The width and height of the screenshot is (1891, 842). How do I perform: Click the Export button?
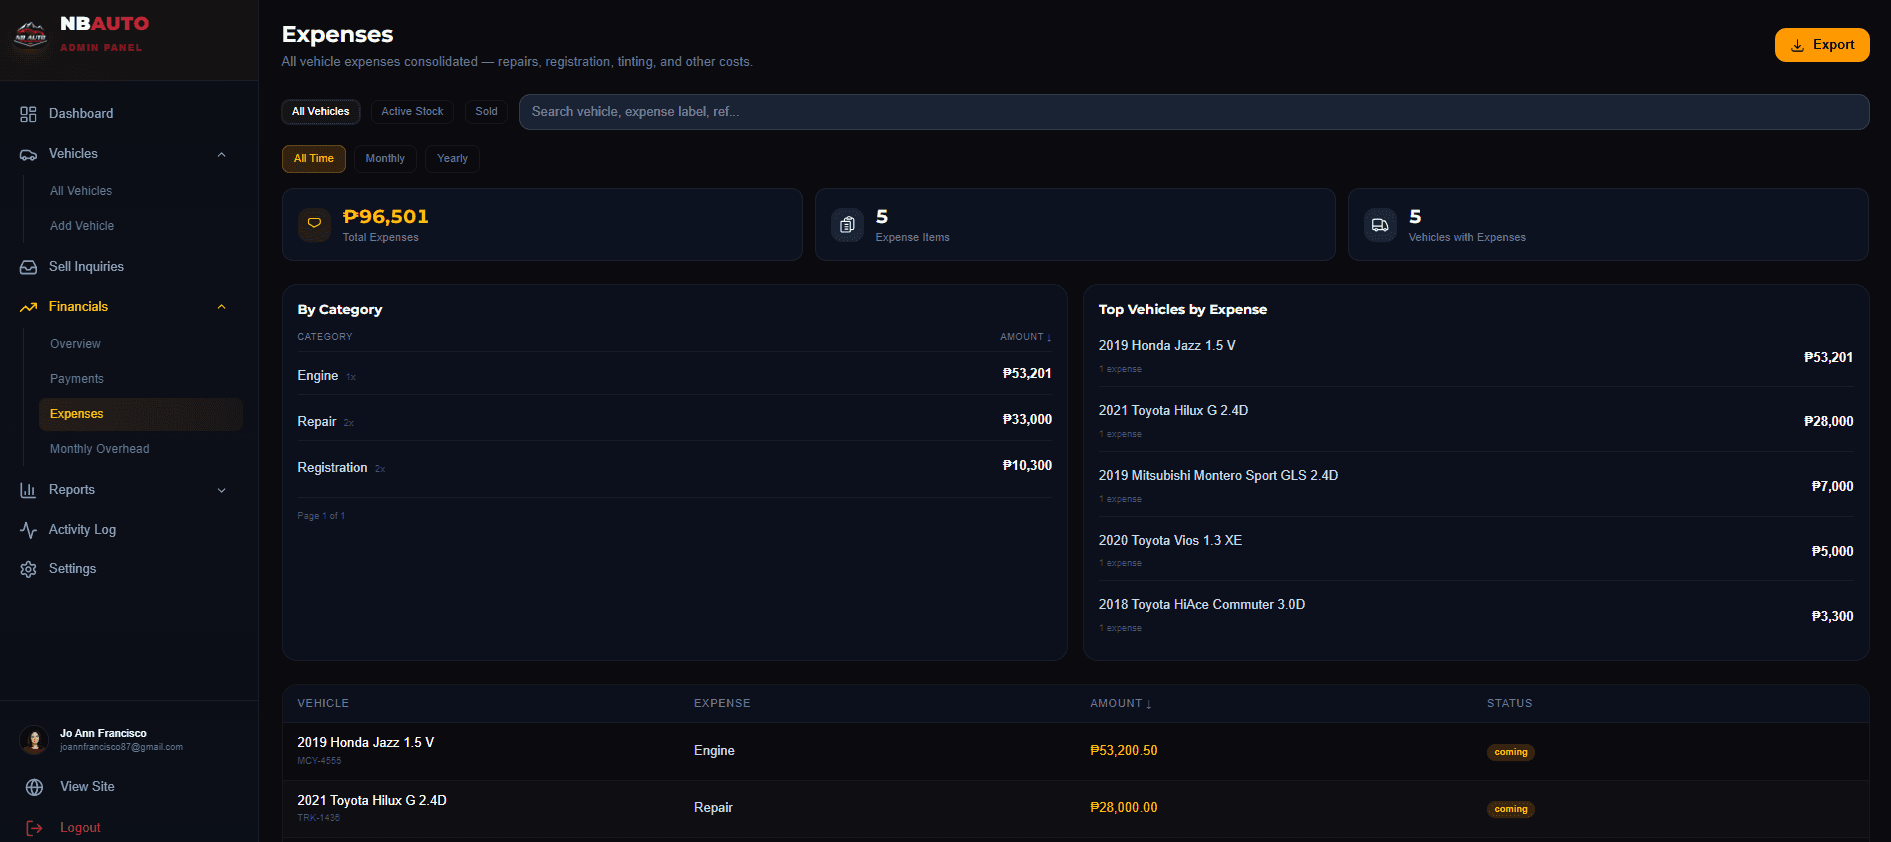[1822, 45]
